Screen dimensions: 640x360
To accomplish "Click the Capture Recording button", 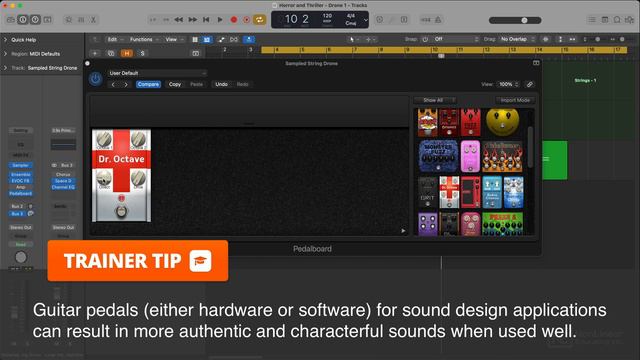I will coord(247,20).
